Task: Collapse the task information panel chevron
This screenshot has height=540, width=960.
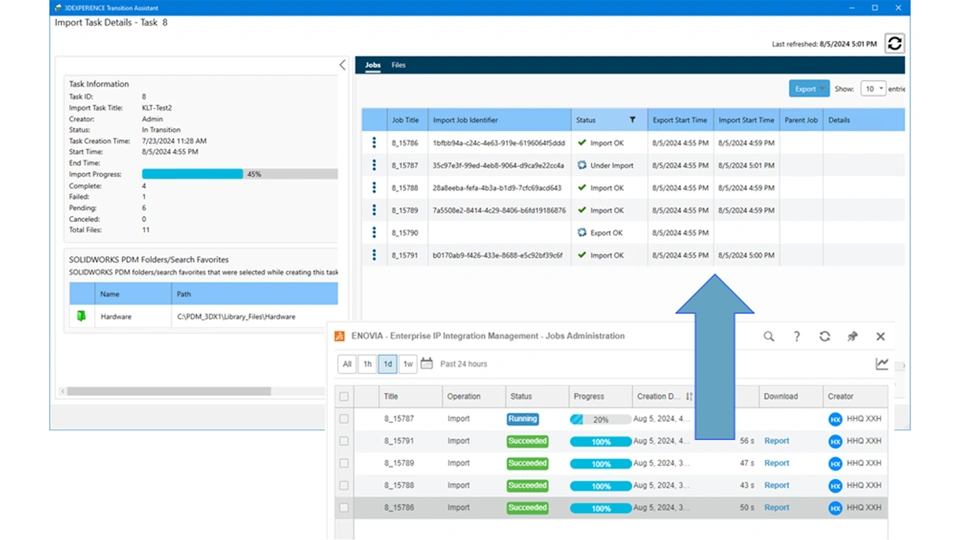Action: 342,65
